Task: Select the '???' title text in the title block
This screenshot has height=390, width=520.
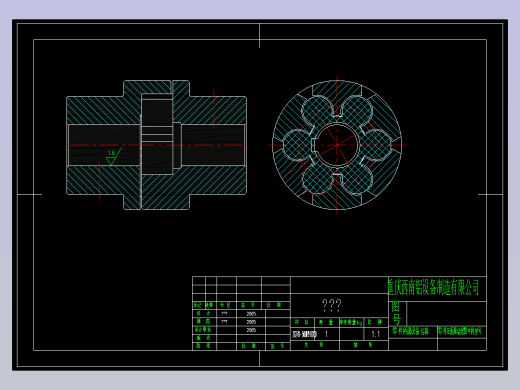Action: click(x=331, y=305)
